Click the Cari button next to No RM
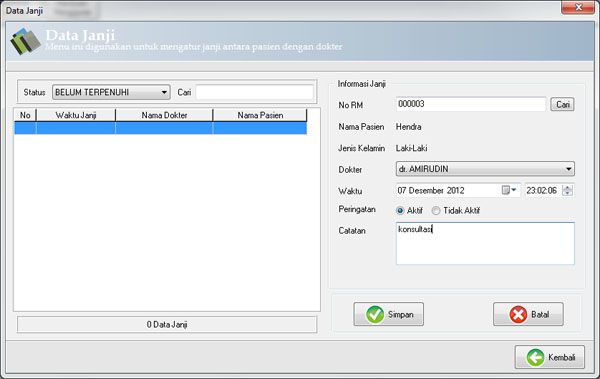This screenshot has width=600, height=379. (x=562, y=104)
